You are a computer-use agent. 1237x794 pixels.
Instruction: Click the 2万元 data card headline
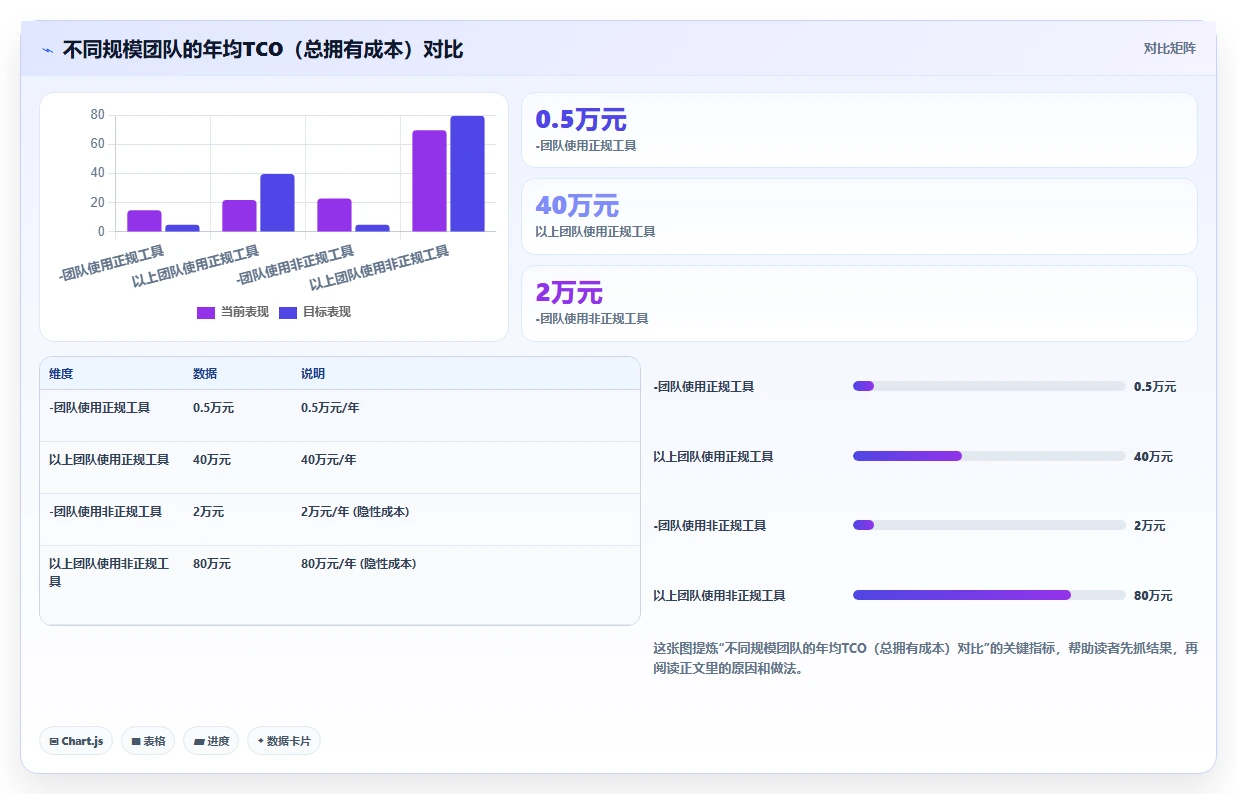click(x=569, y=293)
